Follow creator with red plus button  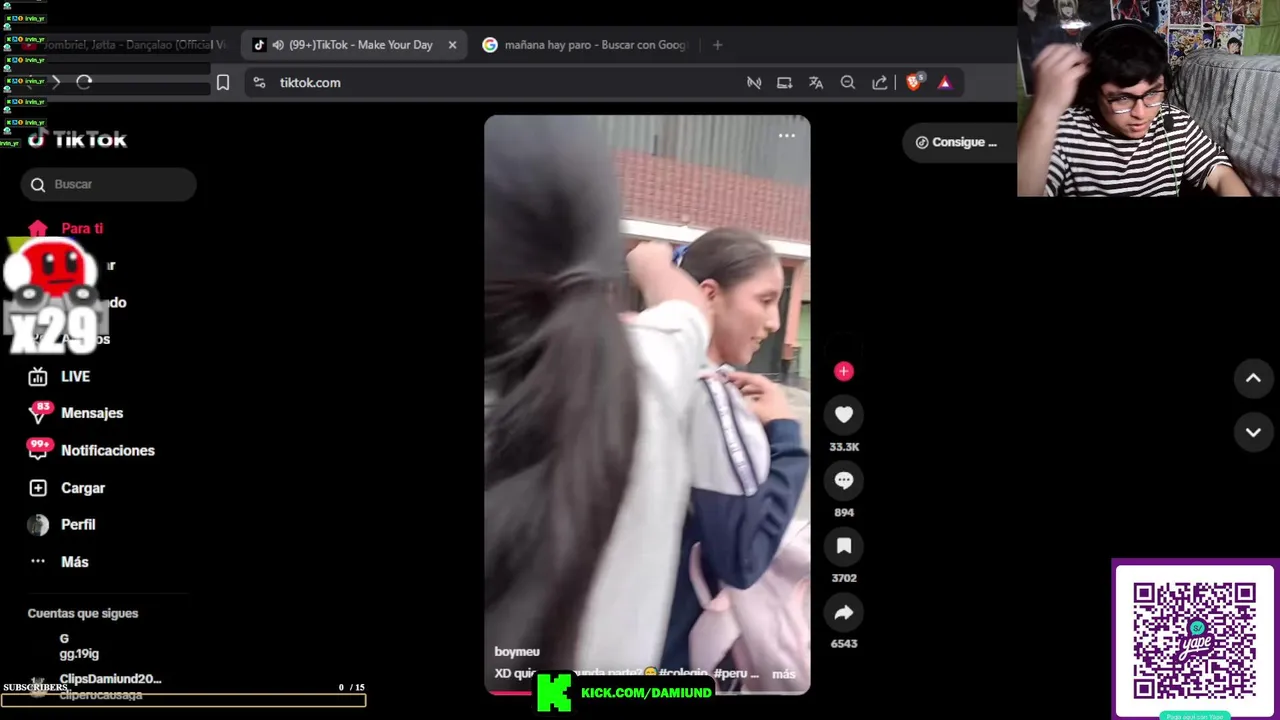click(x=844, y=371)
